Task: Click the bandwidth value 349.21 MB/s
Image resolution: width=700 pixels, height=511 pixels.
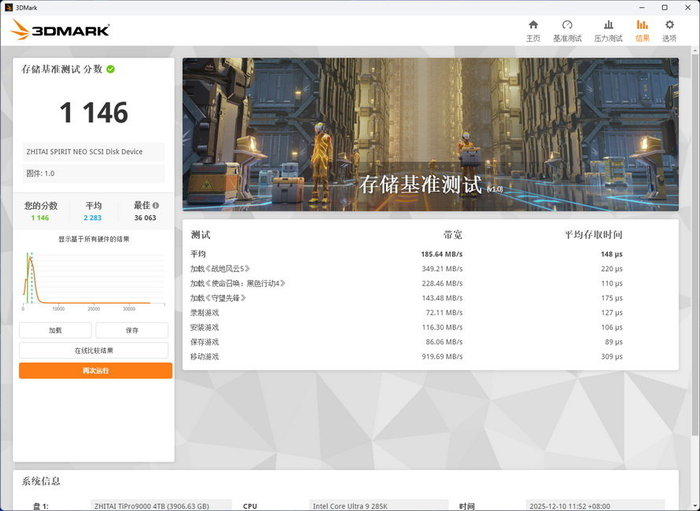Action: pyautogui.click(x=442, y=269)
